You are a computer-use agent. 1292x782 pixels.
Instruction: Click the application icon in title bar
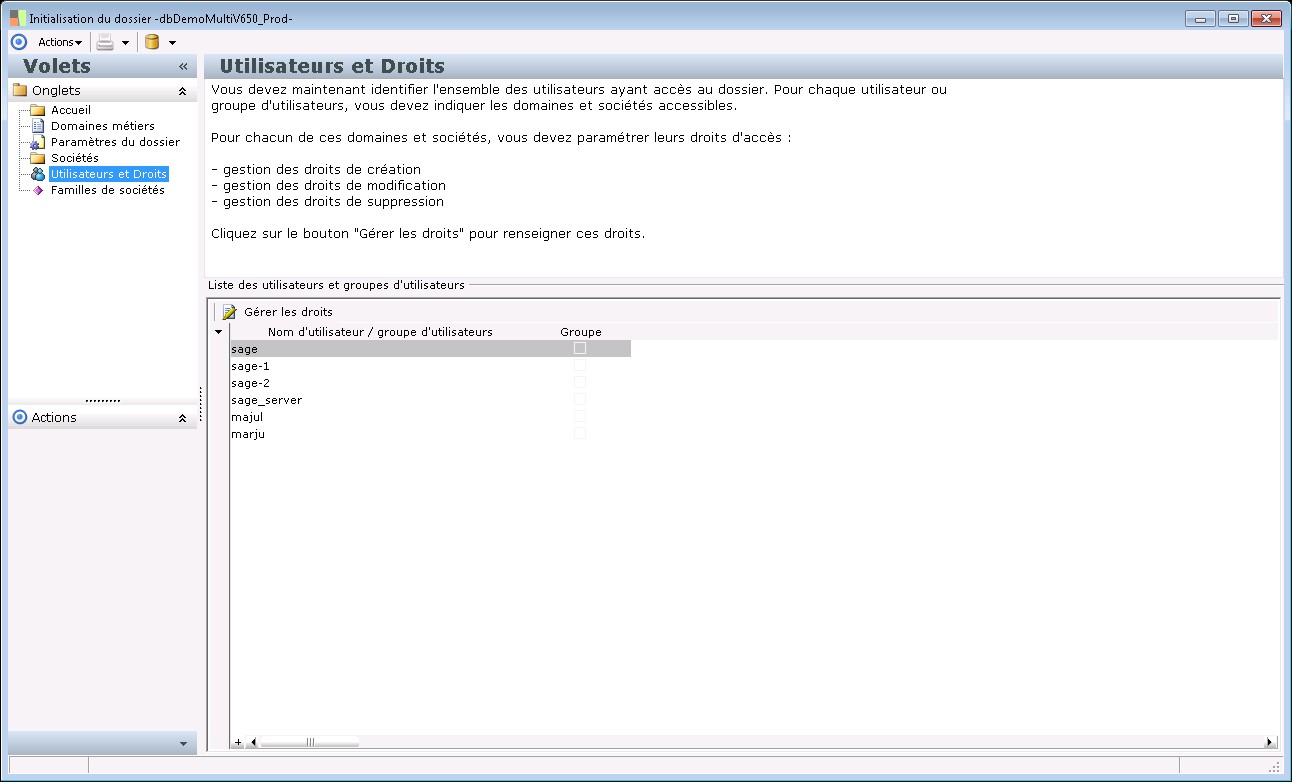tap(17, 18)
